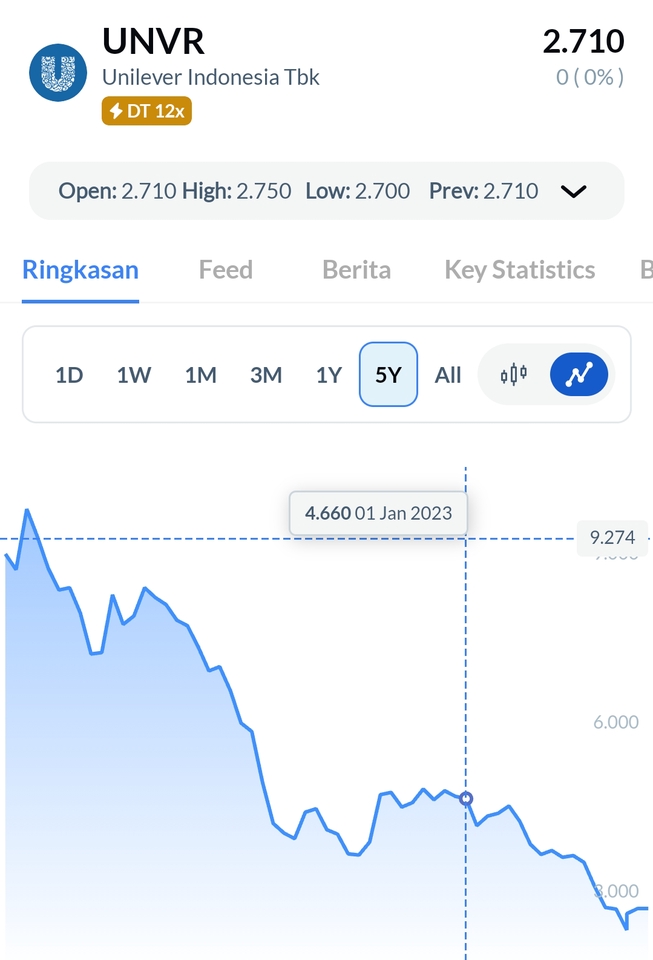Click the 9.274 price level label
The width and height of the screenshot is (653, 960).
click(611, 537)
